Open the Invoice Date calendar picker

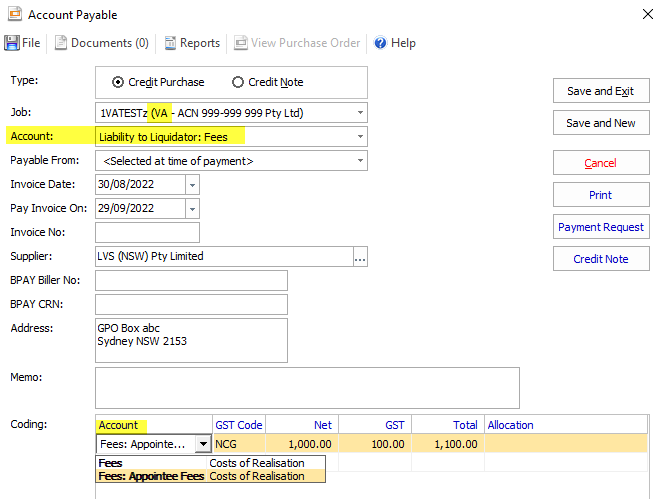click(x=192, y=185)
